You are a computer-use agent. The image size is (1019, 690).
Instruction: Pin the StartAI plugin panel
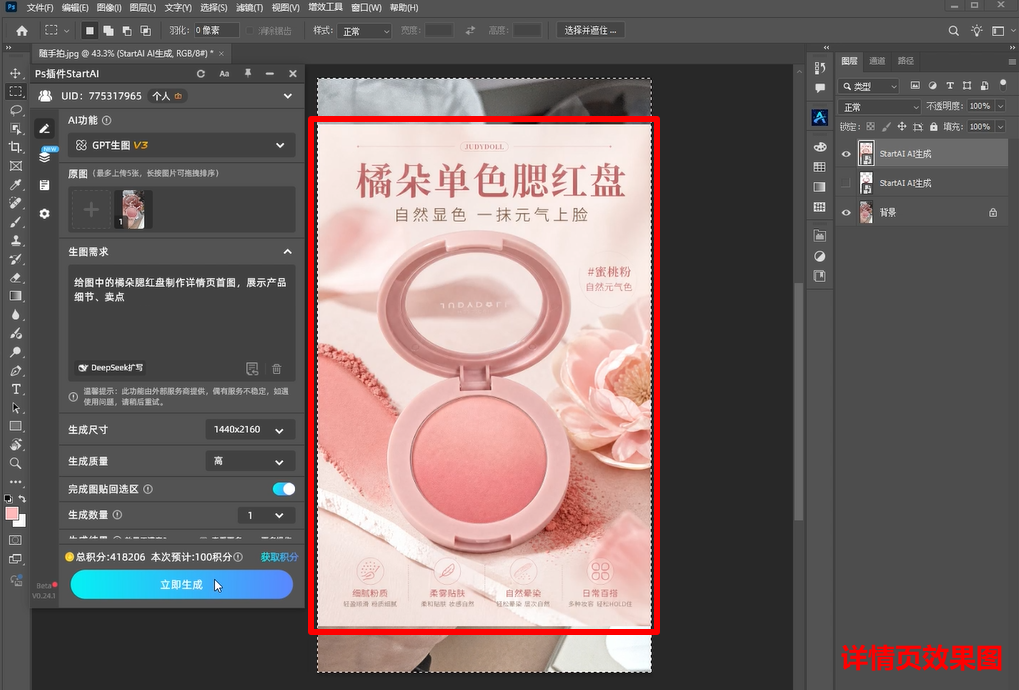(248, 74)
